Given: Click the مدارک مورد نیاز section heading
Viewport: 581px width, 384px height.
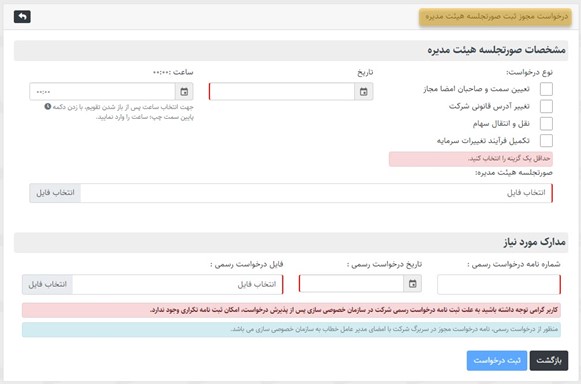Looking at the screenshot, I should click(x=534, y=242).
